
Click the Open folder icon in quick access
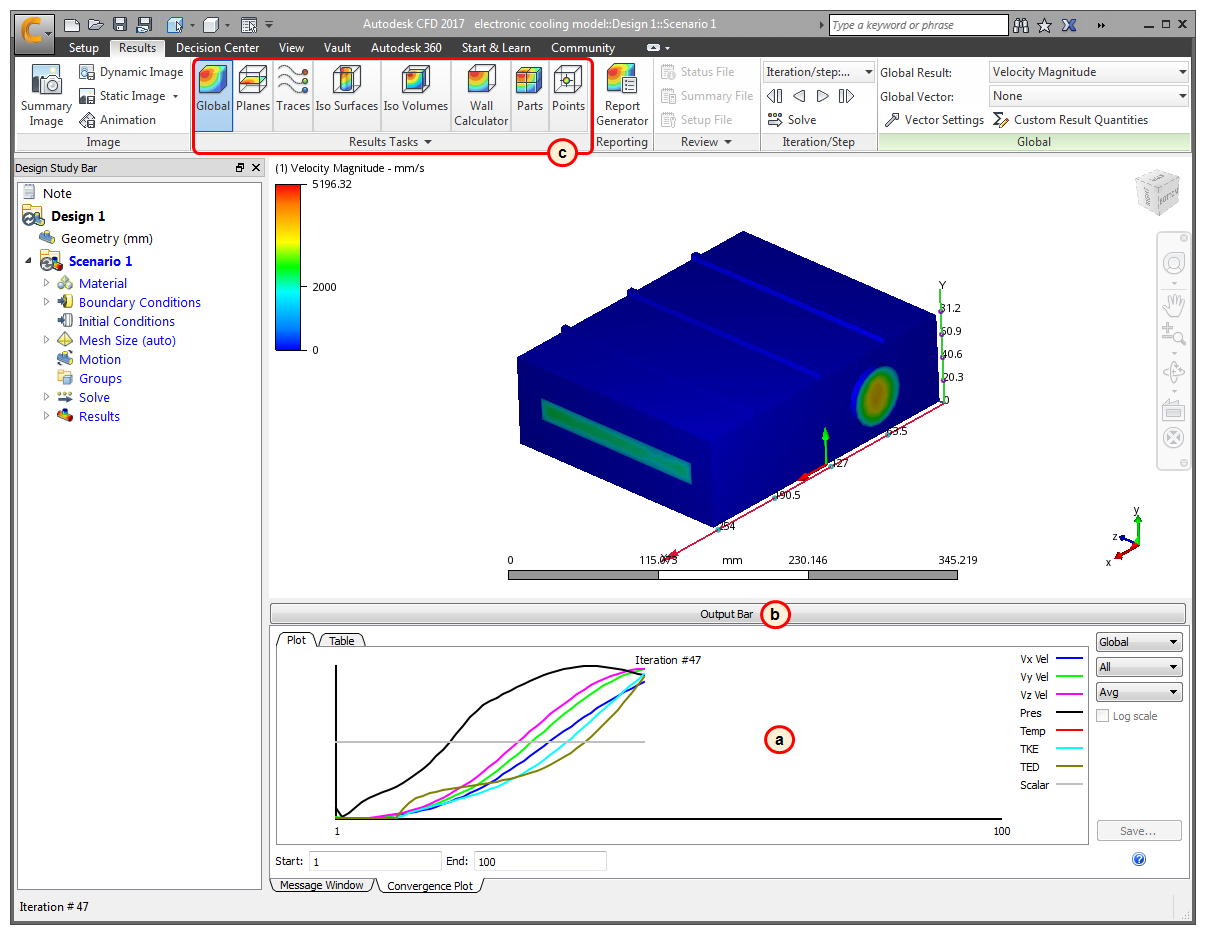(x=95, y=25)
